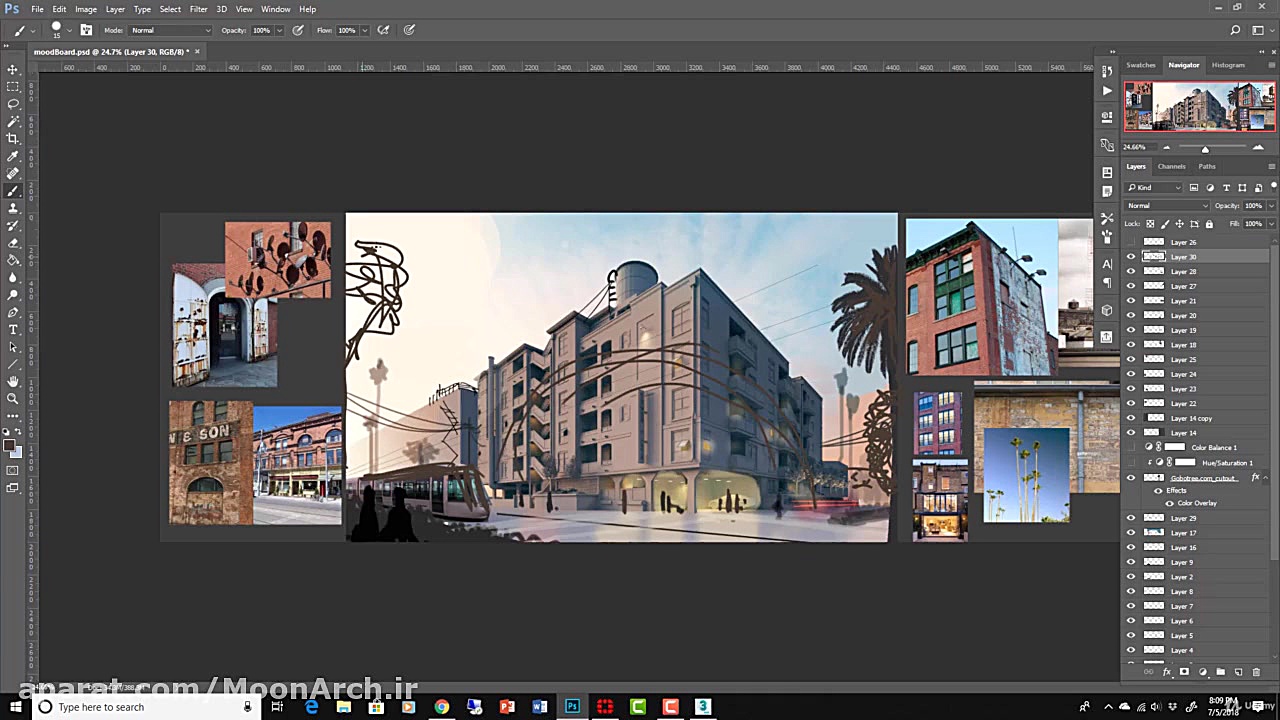
Task: Pick the Clone Stamp tool
Action: pyautogui.click(x=13, y=208)
